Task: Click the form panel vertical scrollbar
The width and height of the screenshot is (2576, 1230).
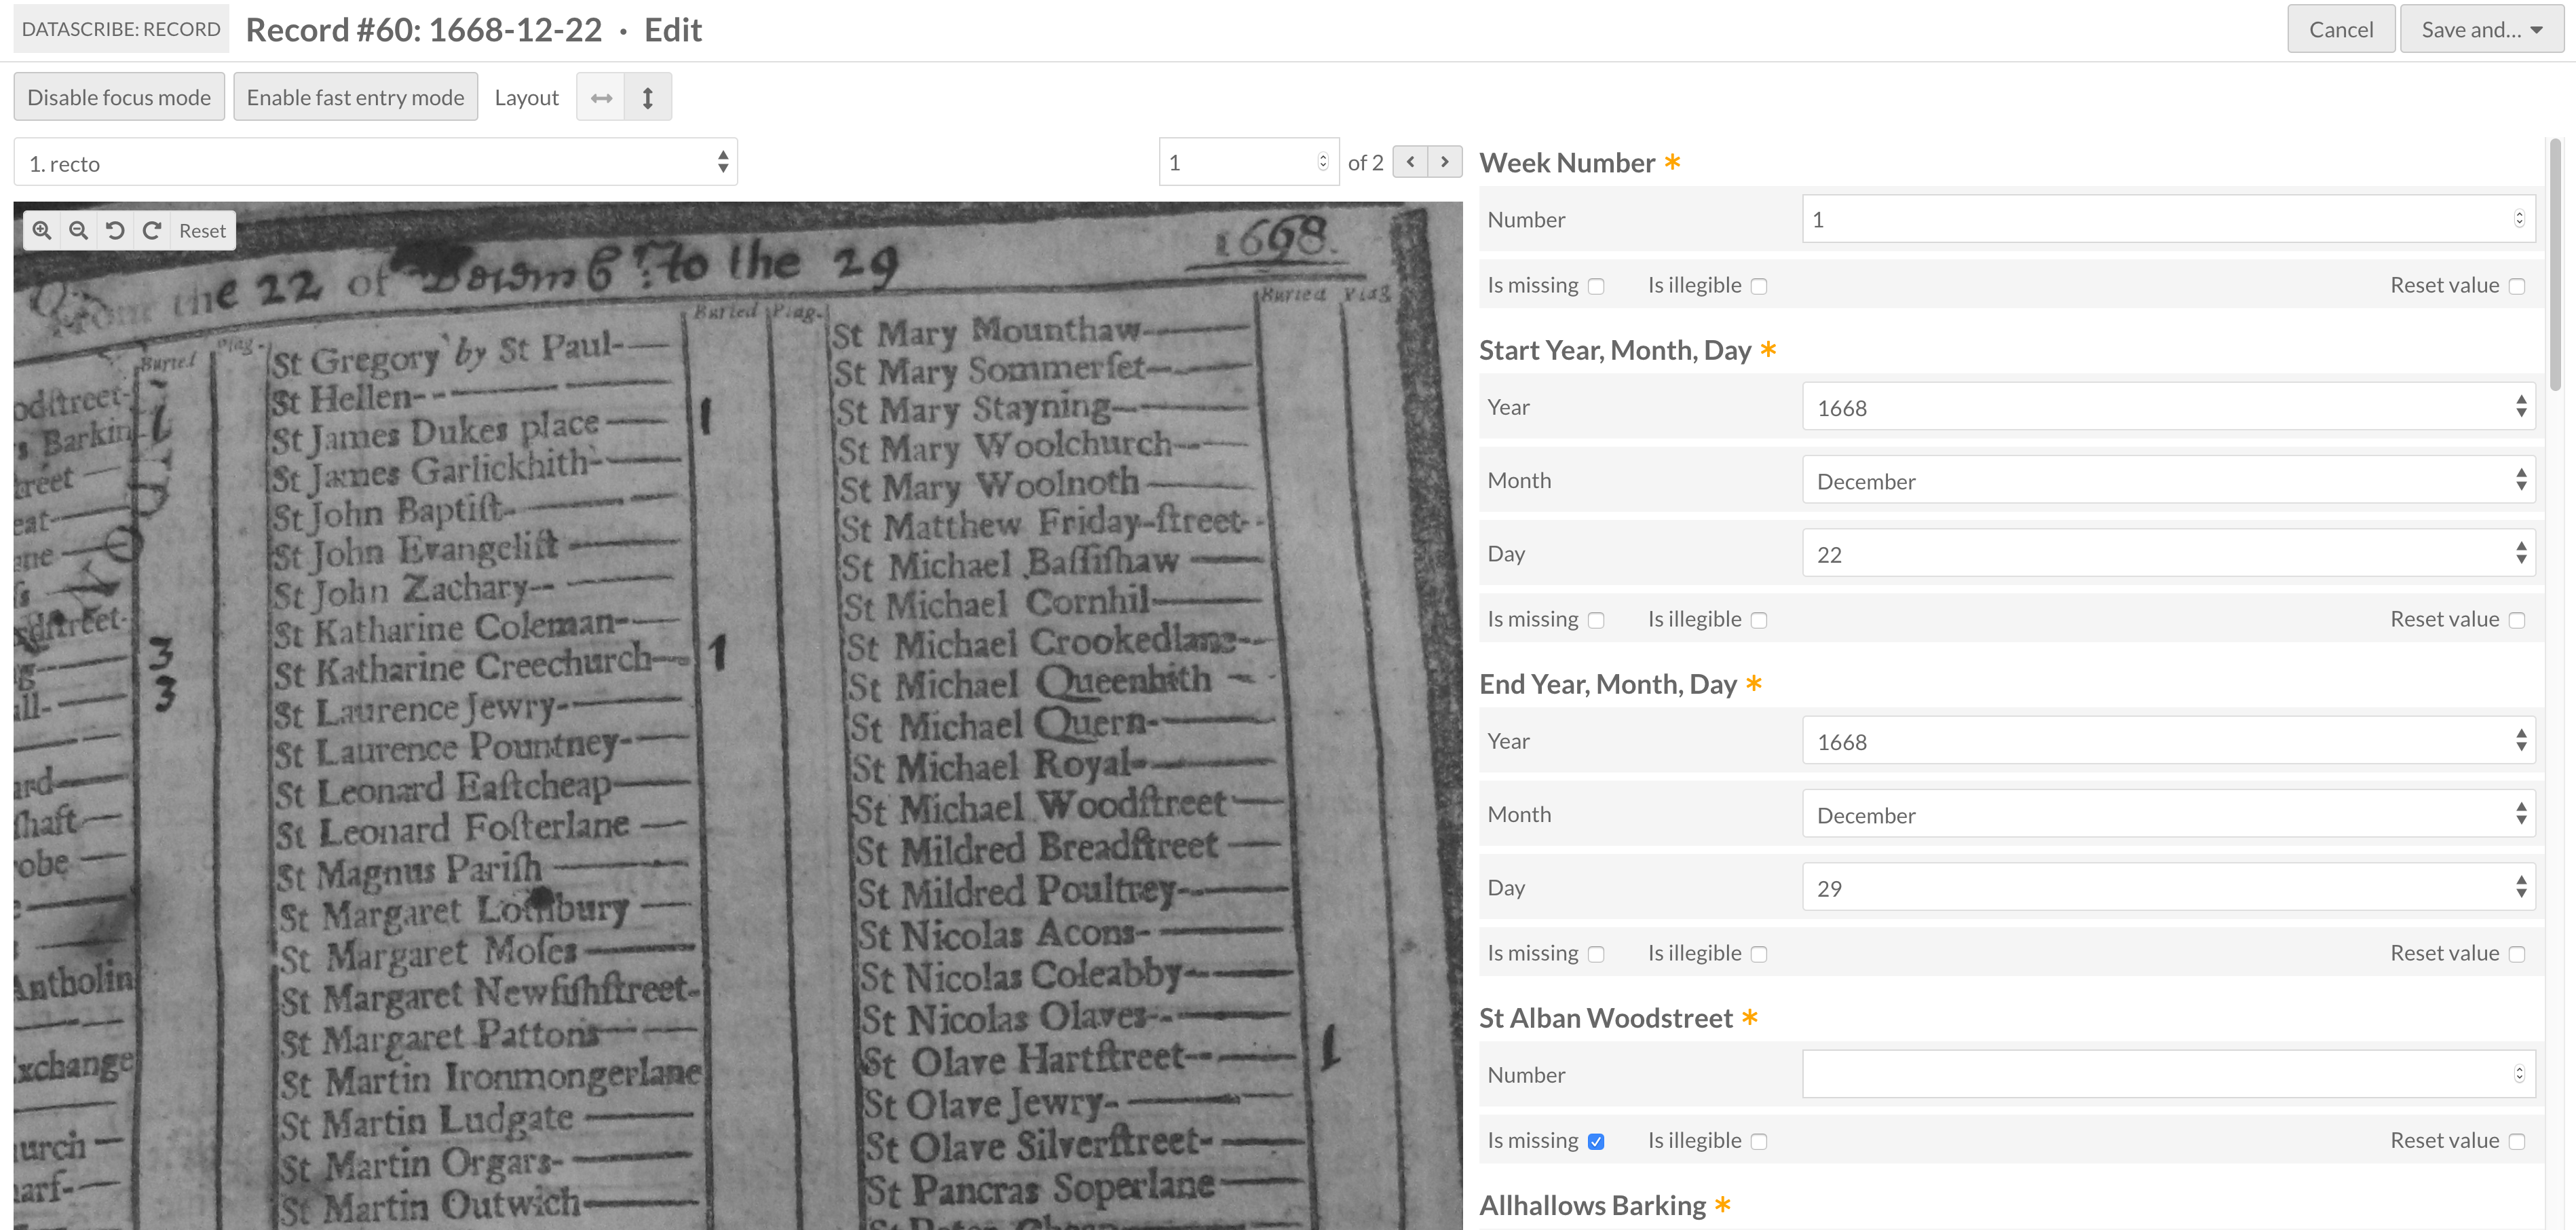Action: tap(2555, 265)
